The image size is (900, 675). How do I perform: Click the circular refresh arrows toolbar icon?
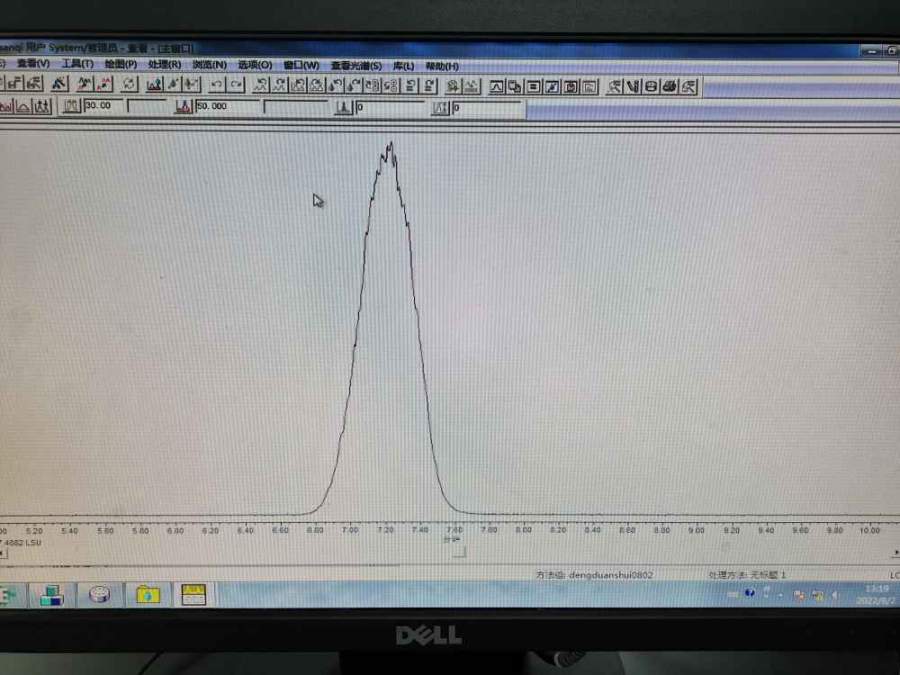tap(129, 85)
